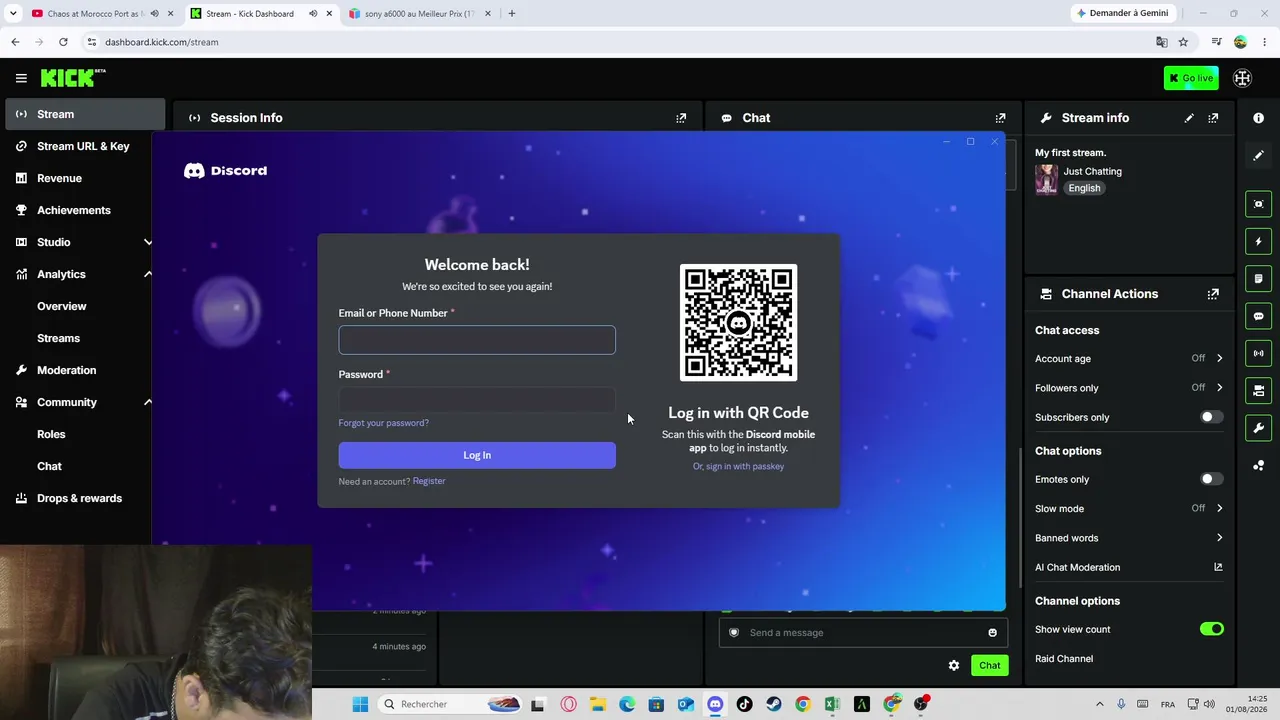Toggle the lightning bolt widget in right rail

[x=1258, y=241]
